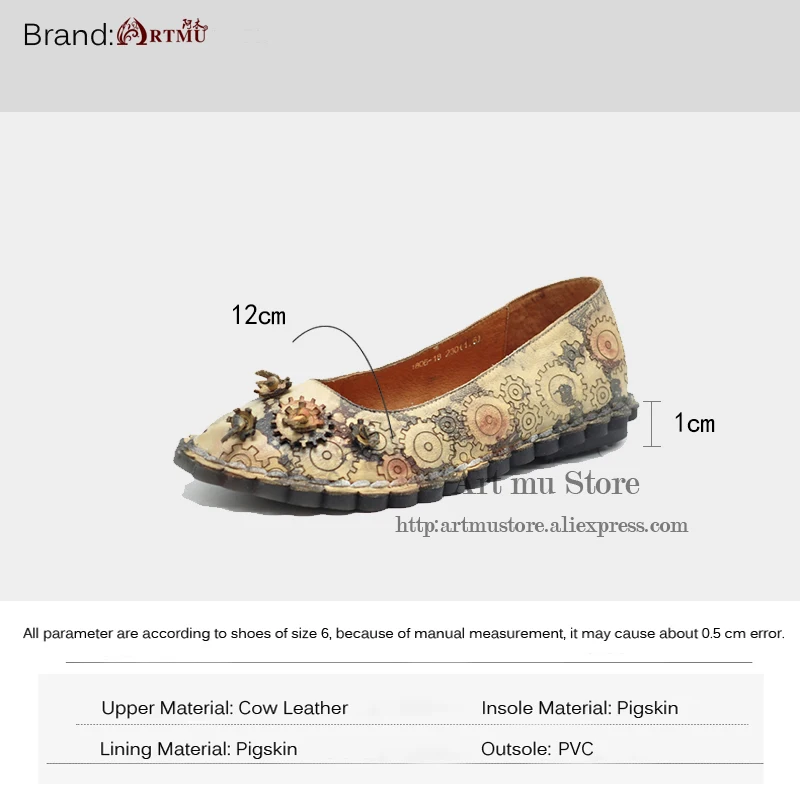Click 'Outsole: PVC' entry
The width and height of the screenshot is (800, 800).
537,749
